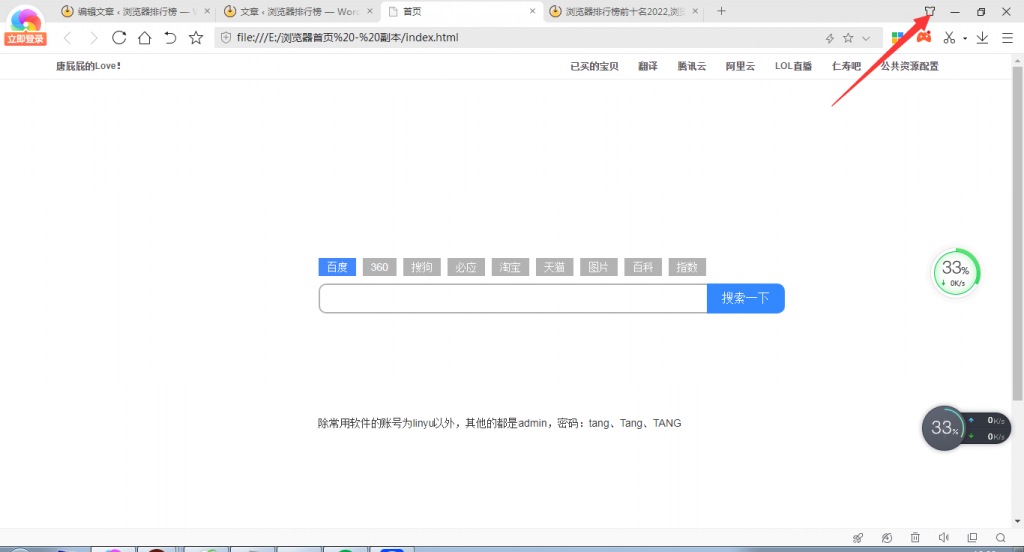Image resolution: width=1024 pixels, height=552 pixels.
Task: Open the skin changer shirt icon
Action: (929, 11)
